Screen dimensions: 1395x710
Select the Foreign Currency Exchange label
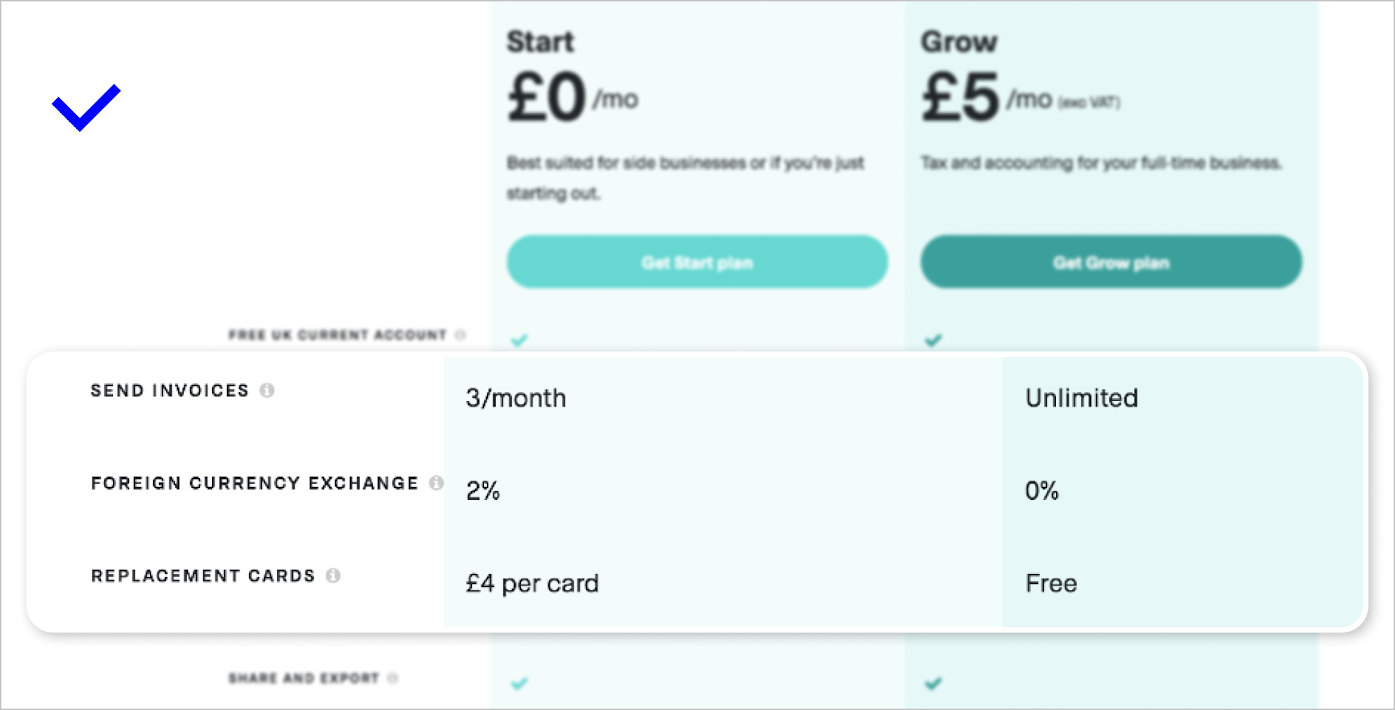tap(255, 483)
